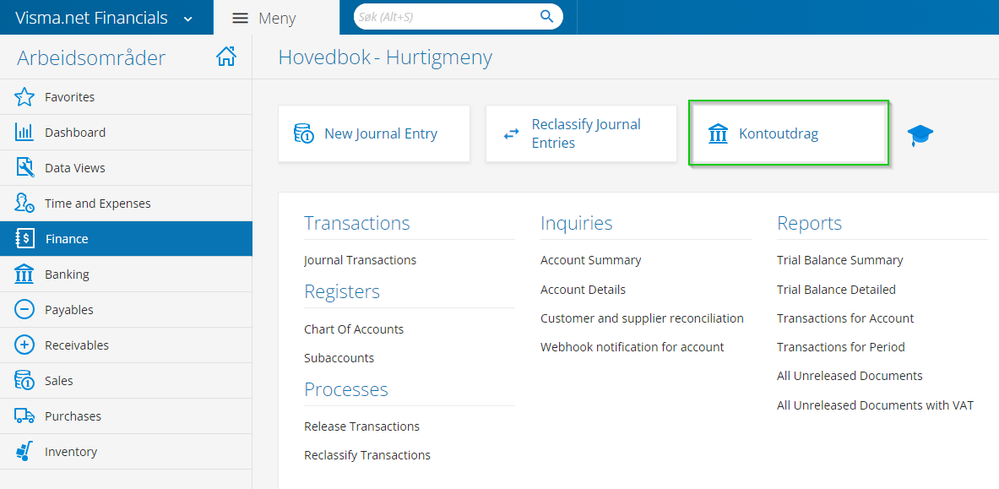The height and width of the screenshot is (489, 999).
Task: Click the swap arrows icon on Reclassify tile
Action: coord(511,134)
